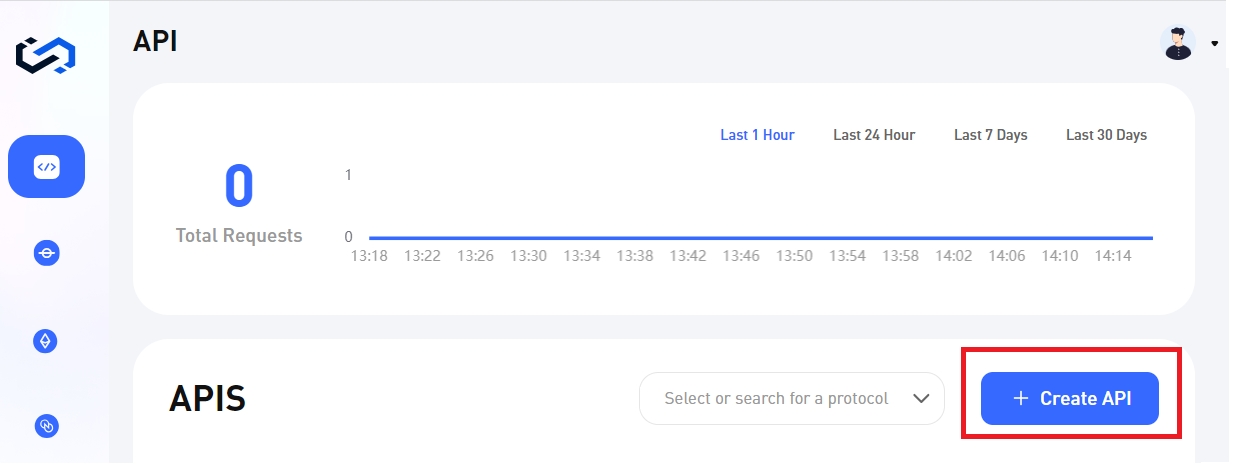Click the APIS section heading
This screenshot has height=476, width=1243.
coord(207,398)
